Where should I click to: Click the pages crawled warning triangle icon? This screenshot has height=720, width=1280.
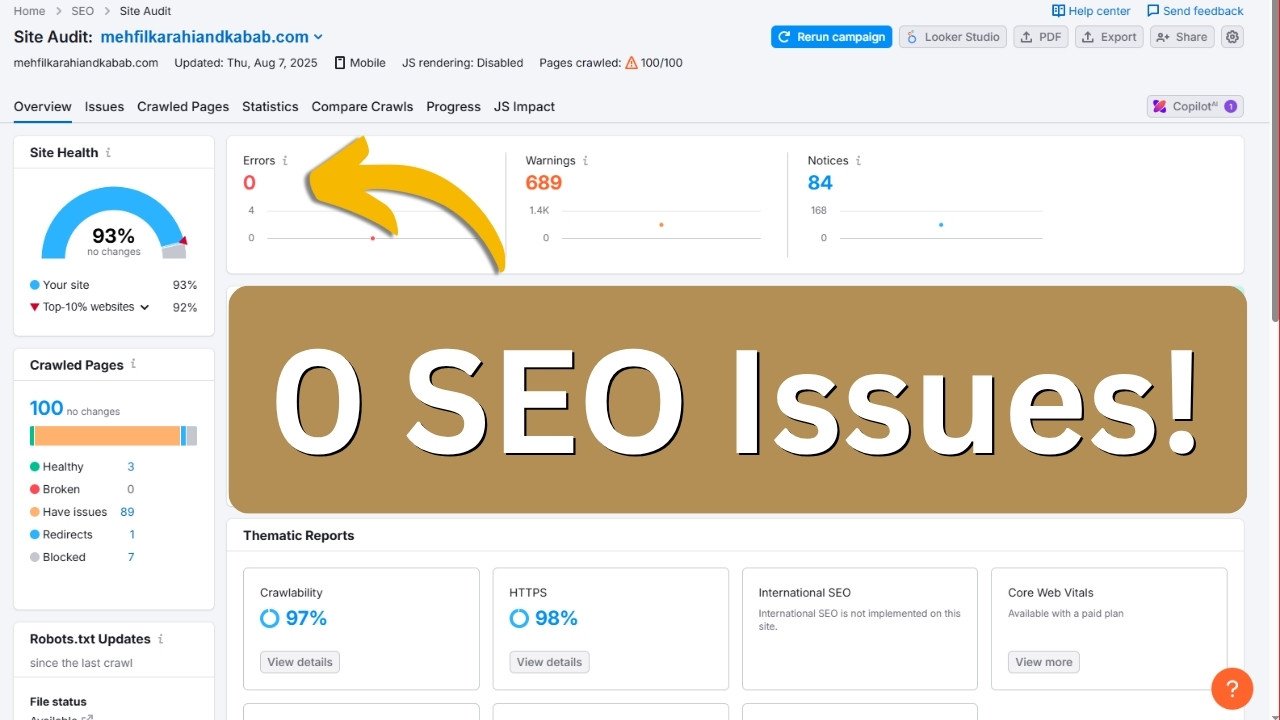[x=631, y=62]
